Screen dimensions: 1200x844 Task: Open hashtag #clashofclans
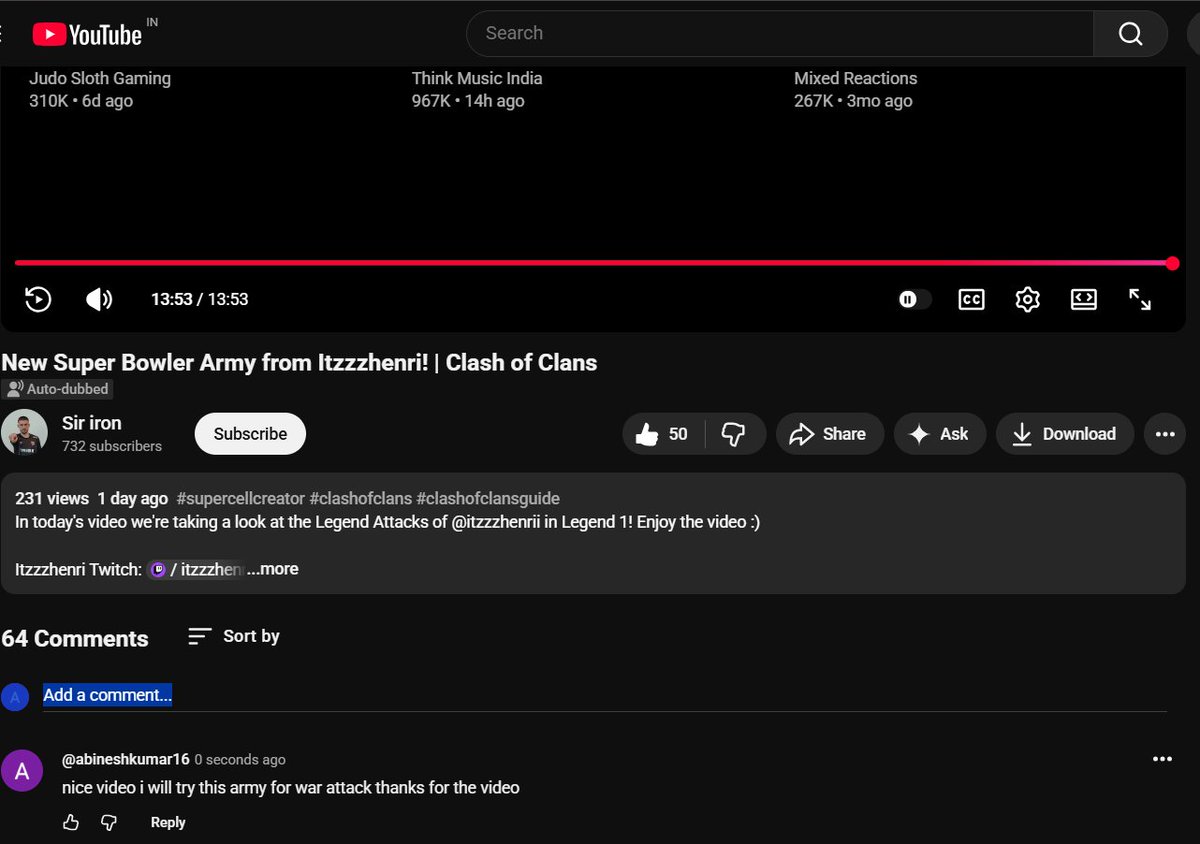(360, 498)
